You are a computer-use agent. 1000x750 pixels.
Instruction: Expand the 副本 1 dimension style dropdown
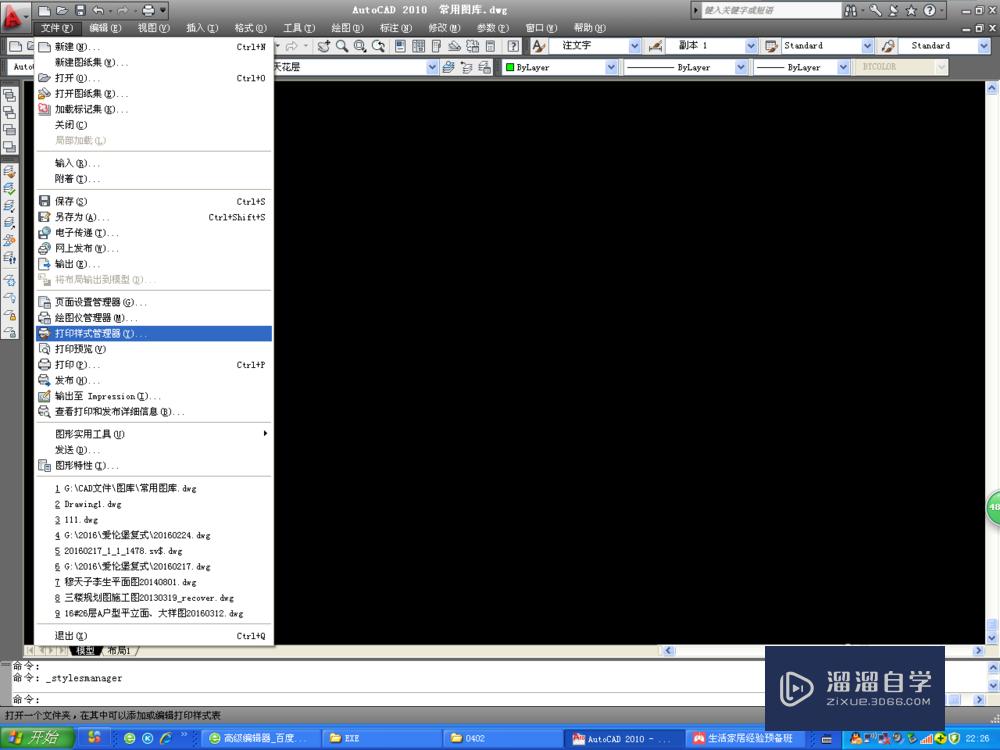(x=751, y=46)
